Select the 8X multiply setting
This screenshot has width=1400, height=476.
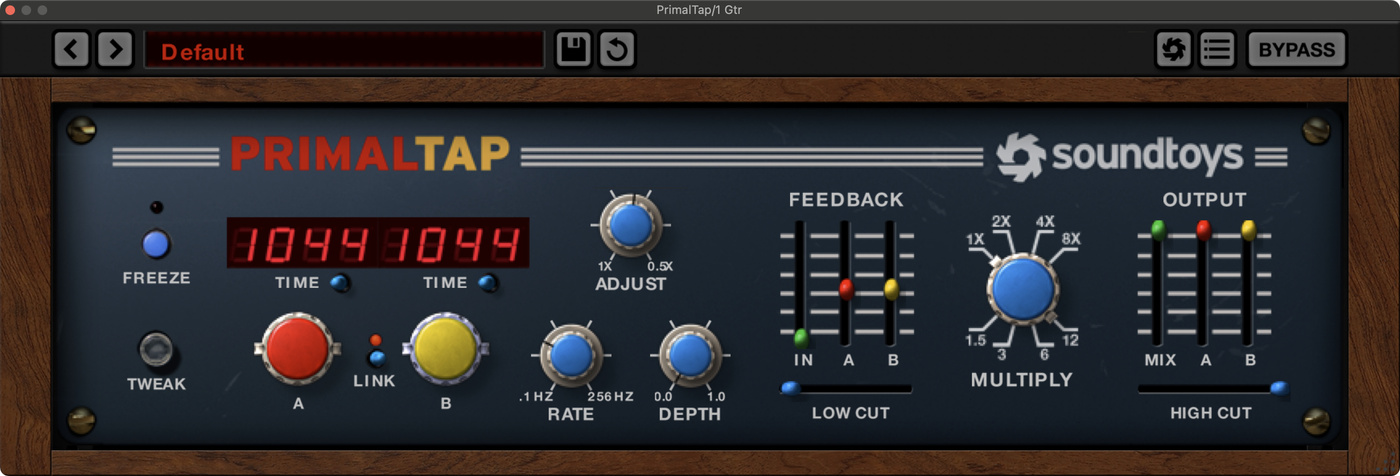point(1070,239)
